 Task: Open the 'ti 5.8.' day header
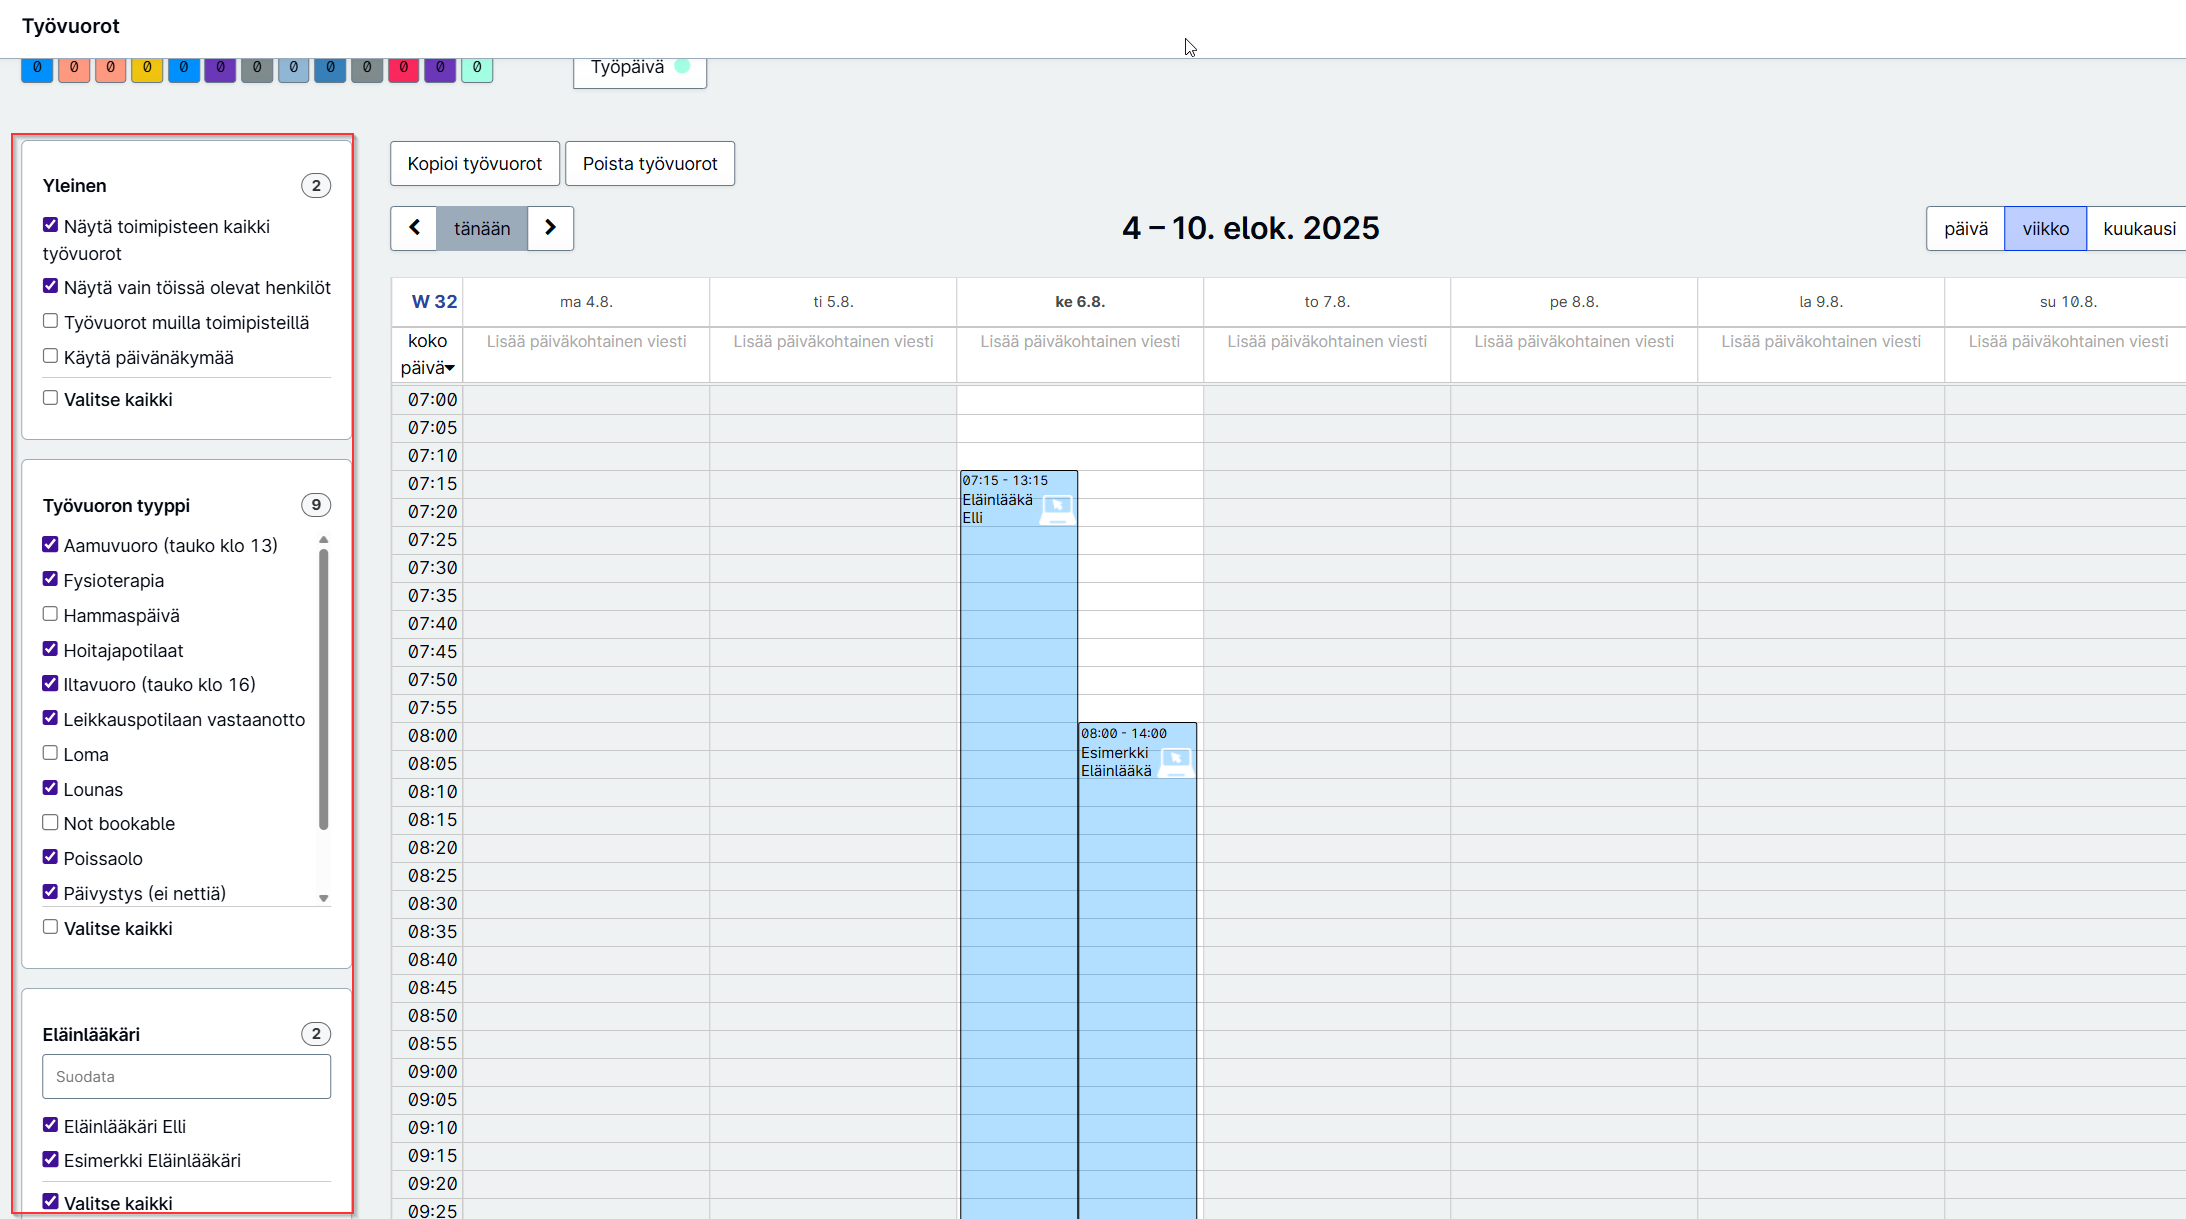click(833, 302)
